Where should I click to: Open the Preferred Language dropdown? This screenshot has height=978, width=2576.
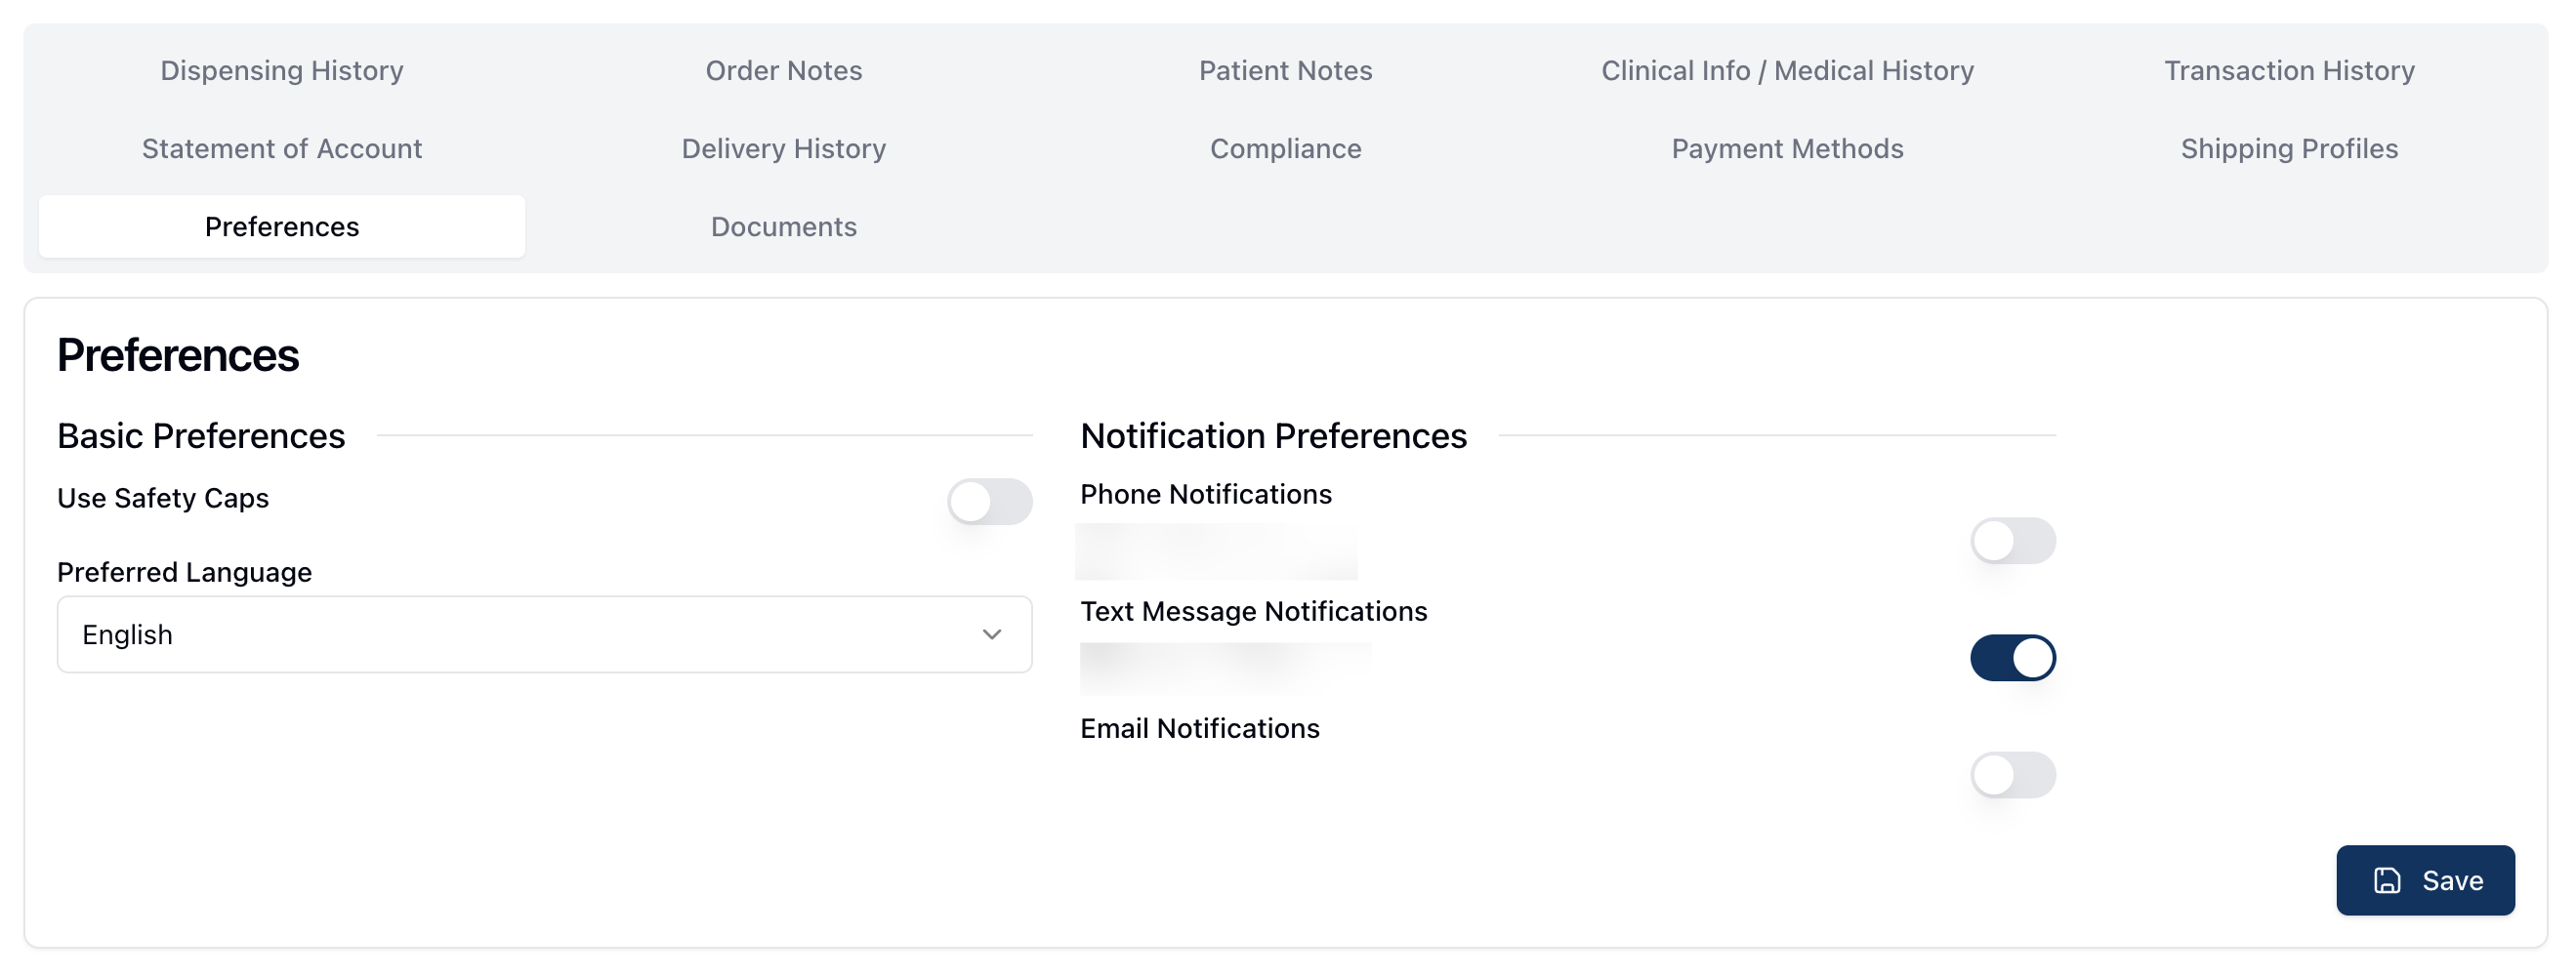tap(543, 634)
